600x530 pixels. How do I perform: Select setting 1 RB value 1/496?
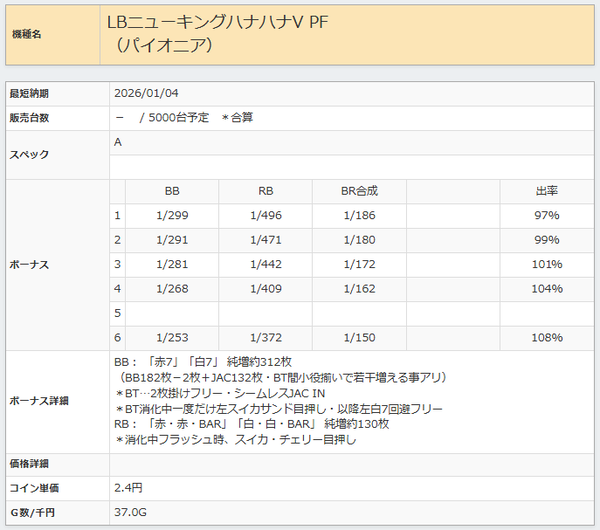(x=266, y=215)
